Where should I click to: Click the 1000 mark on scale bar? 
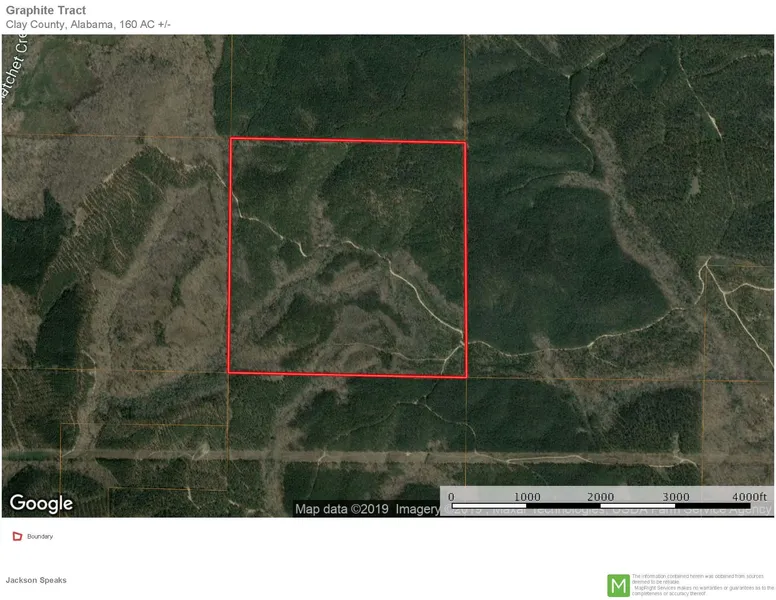[x=526, y=497]
